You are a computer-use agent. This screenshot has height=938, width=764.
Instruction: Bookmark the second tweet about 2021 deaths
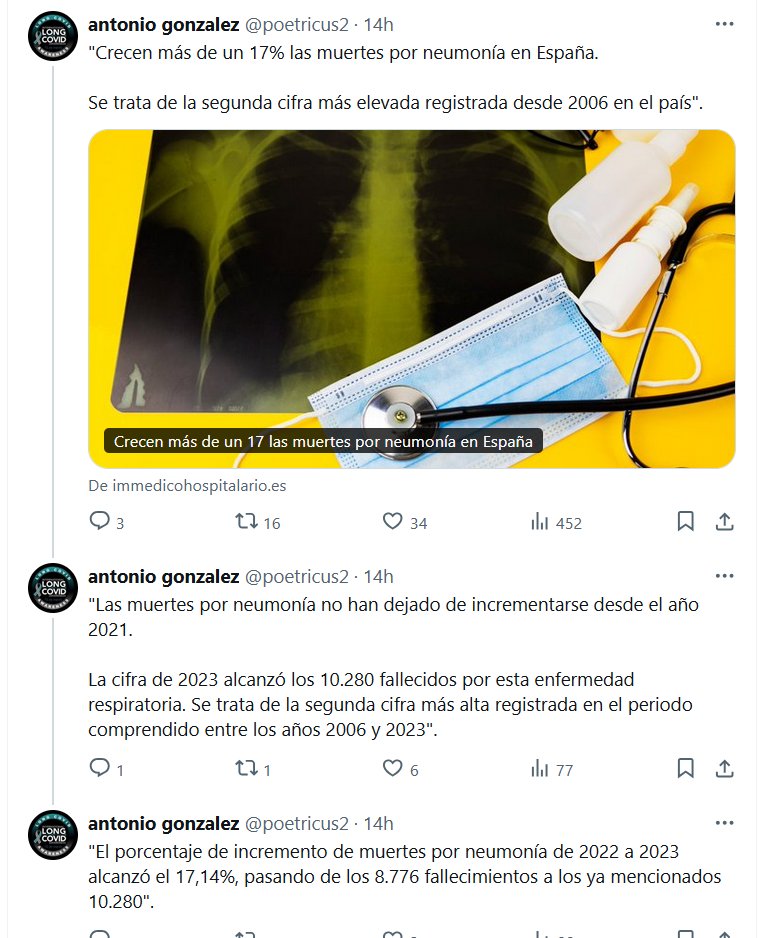point(686,768)
